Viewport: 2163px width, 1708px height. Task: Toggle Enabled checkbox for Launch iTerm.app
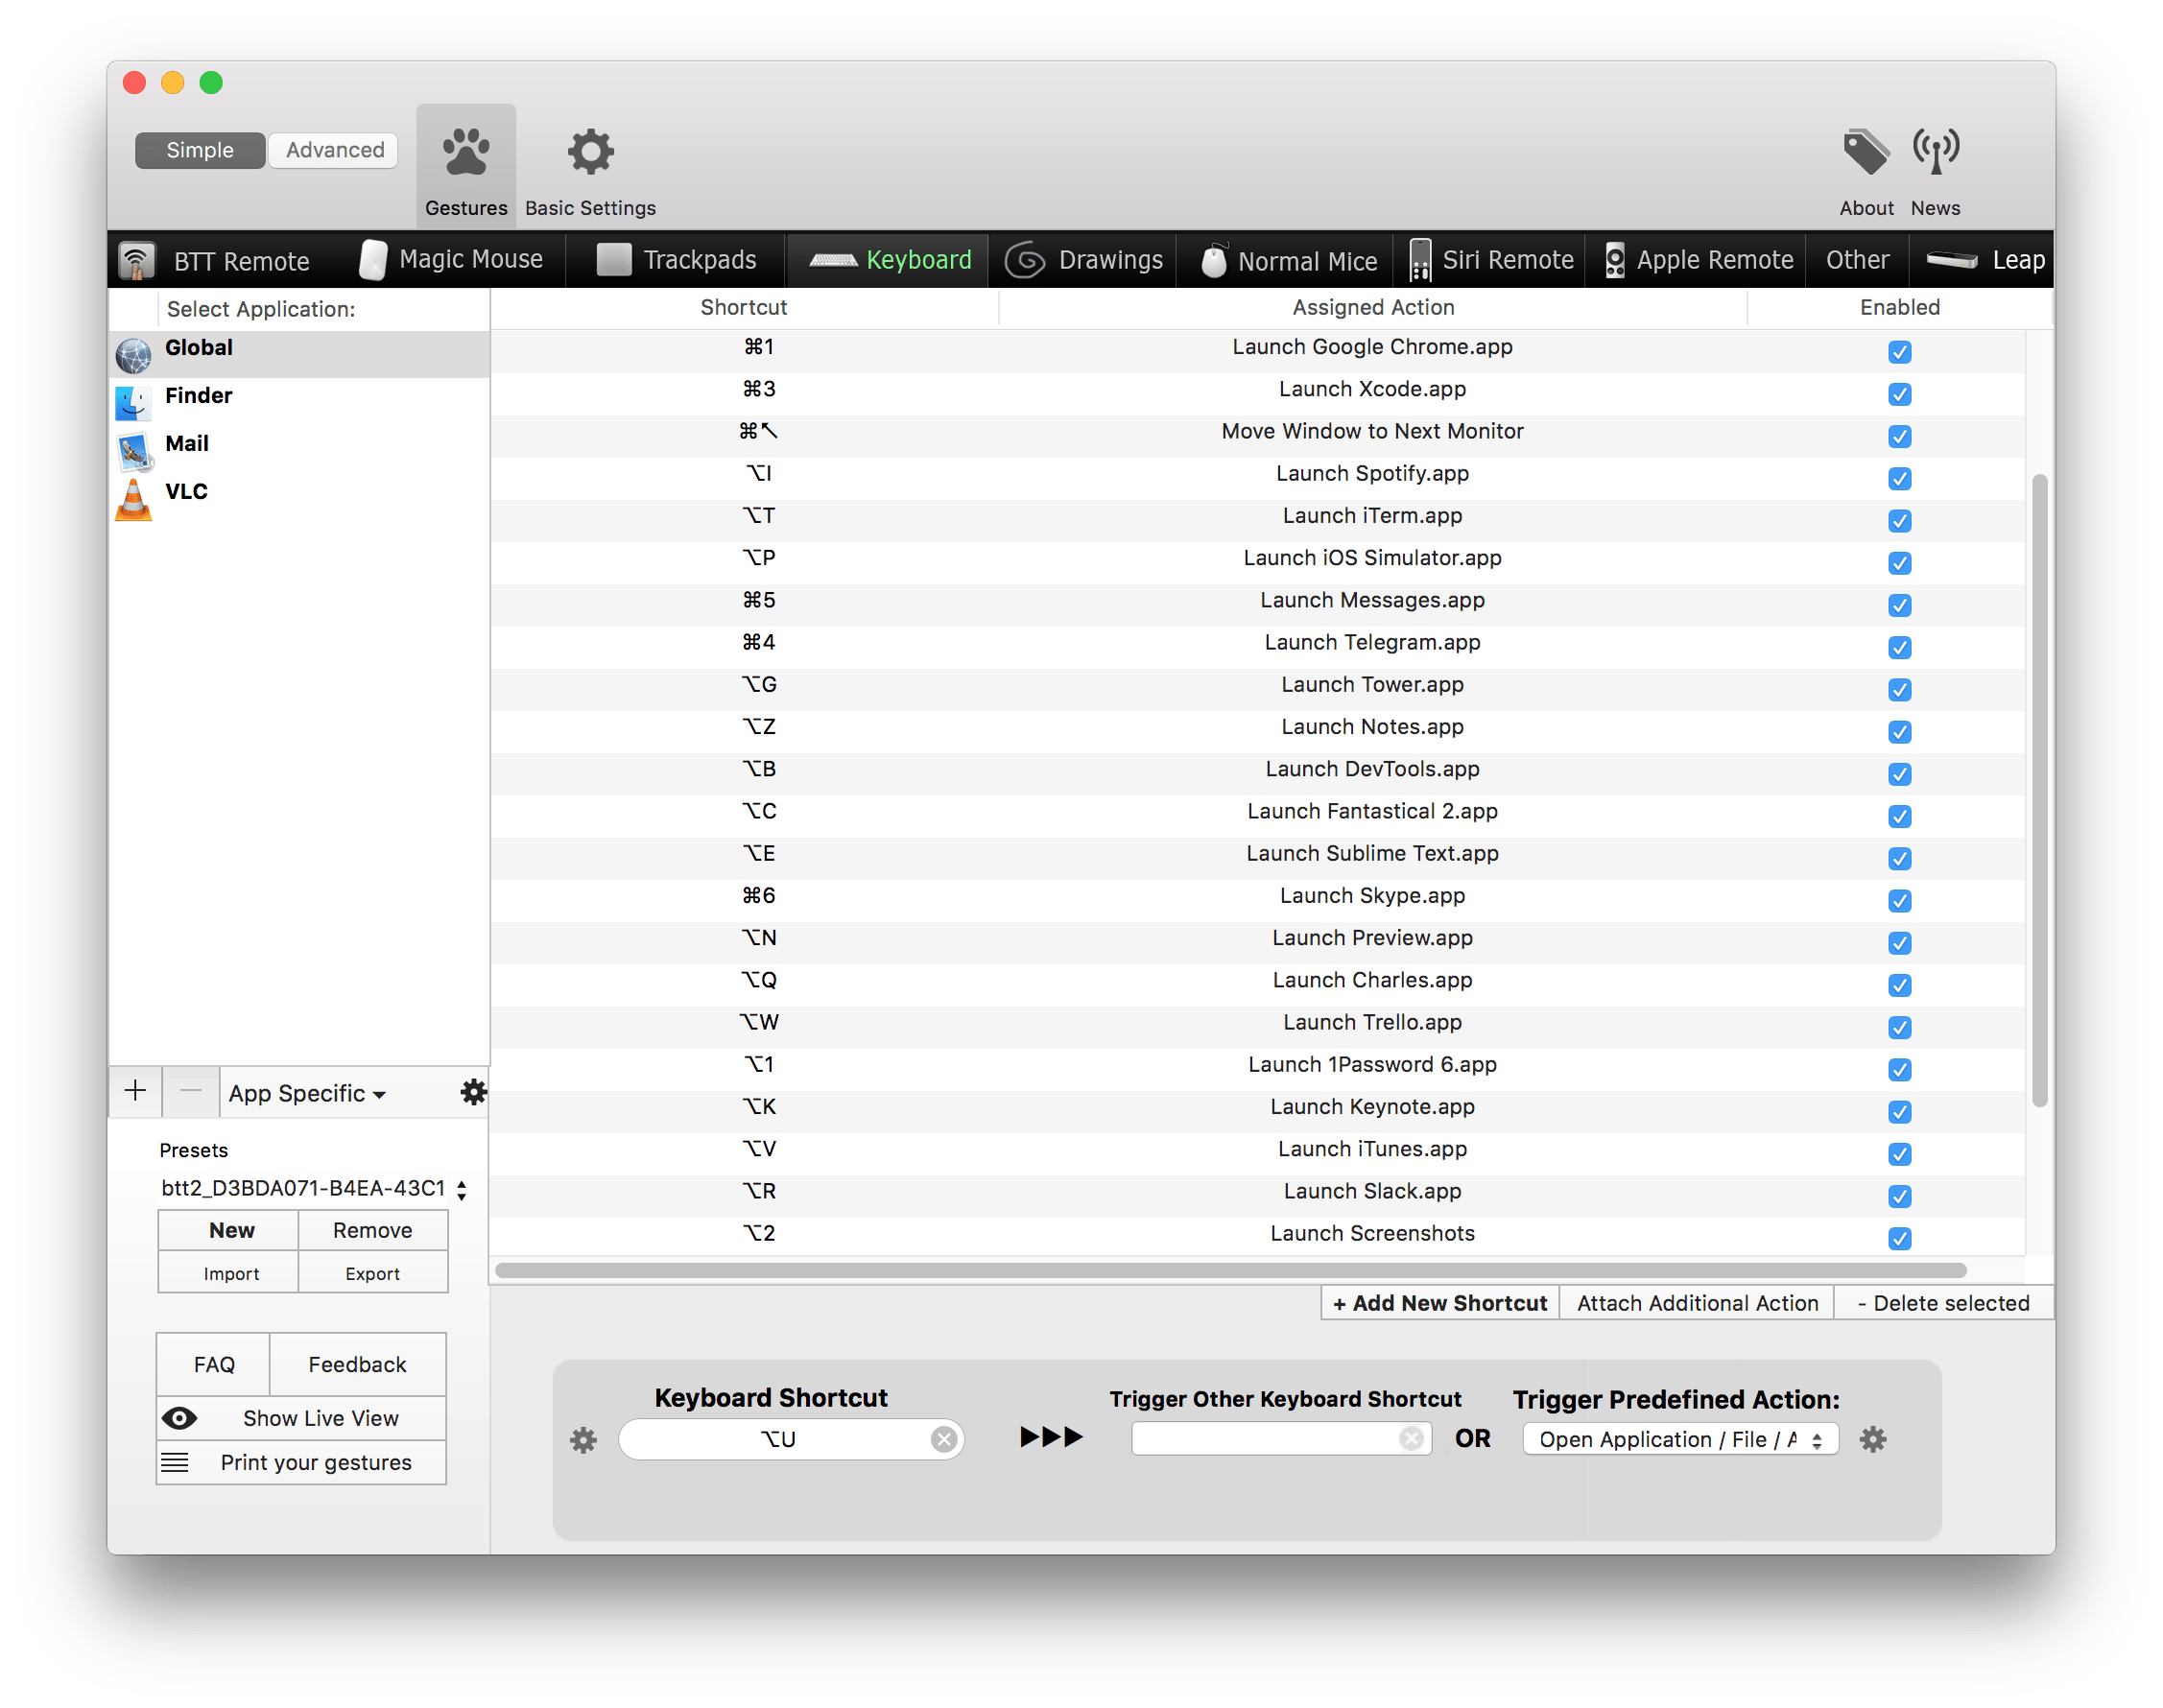[x=1899, y=521]
